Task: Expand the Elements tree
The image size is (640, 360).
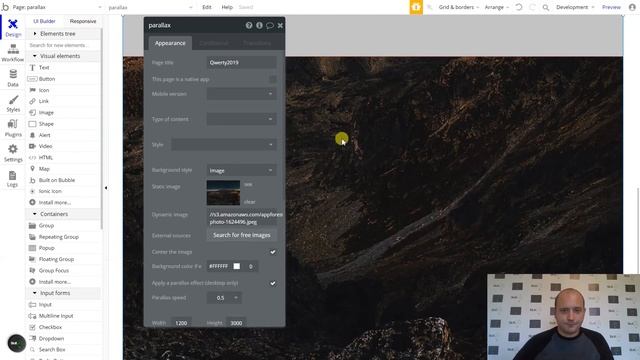Action: click(35, 34)
